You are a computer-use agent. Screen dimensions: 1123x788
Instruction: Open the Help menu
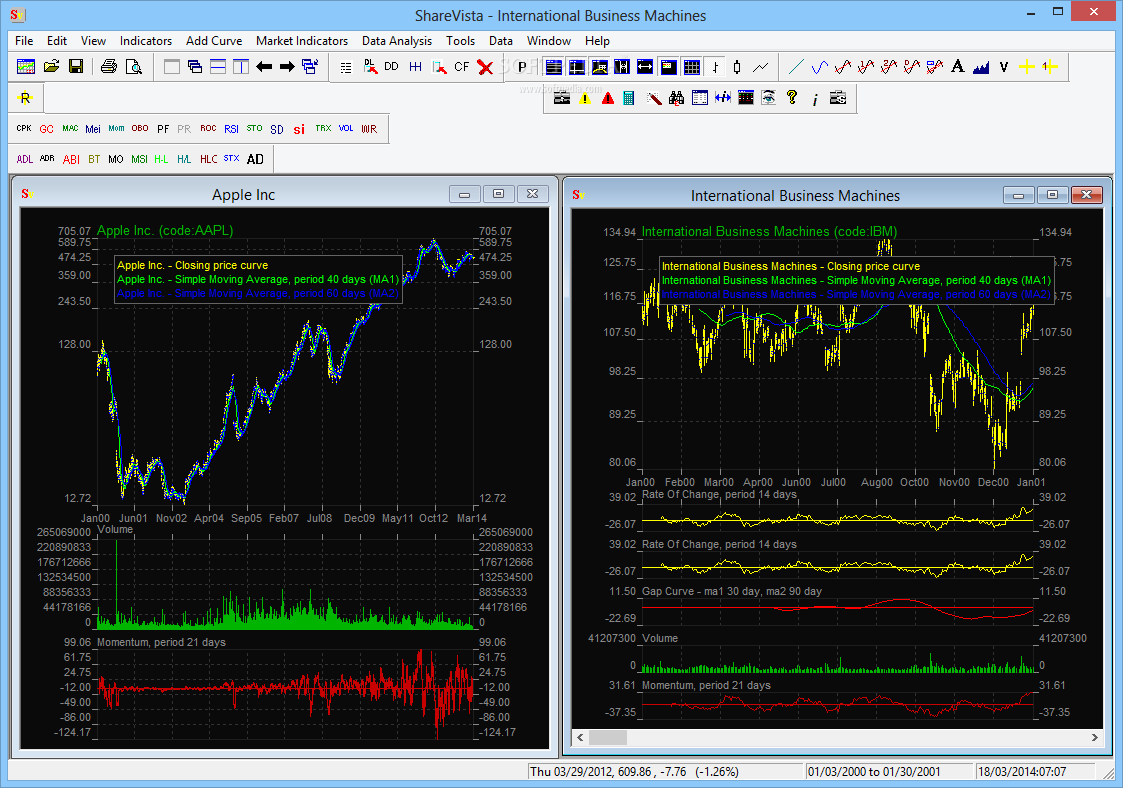pos(597,41)
